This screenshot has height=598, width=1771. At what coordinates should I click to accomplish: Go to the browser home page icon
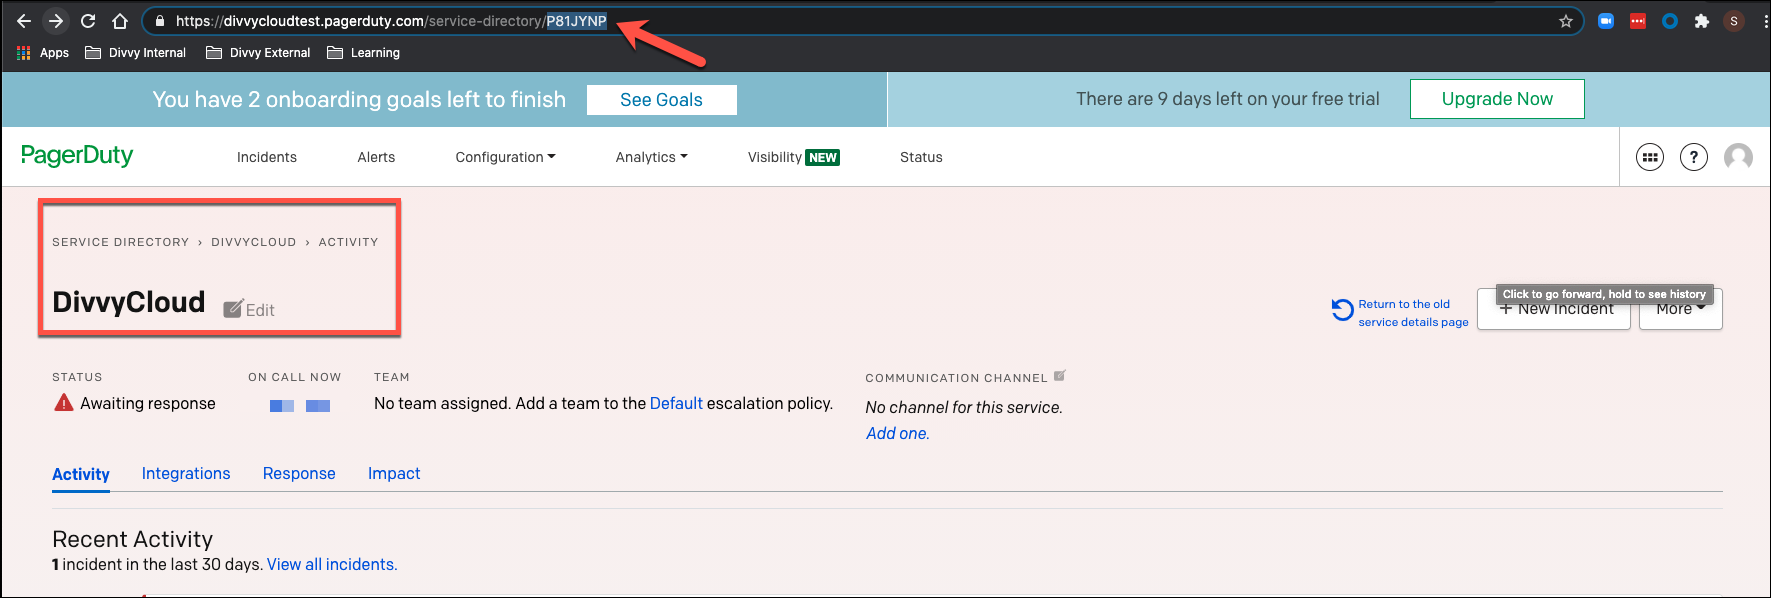click(120, 21)
